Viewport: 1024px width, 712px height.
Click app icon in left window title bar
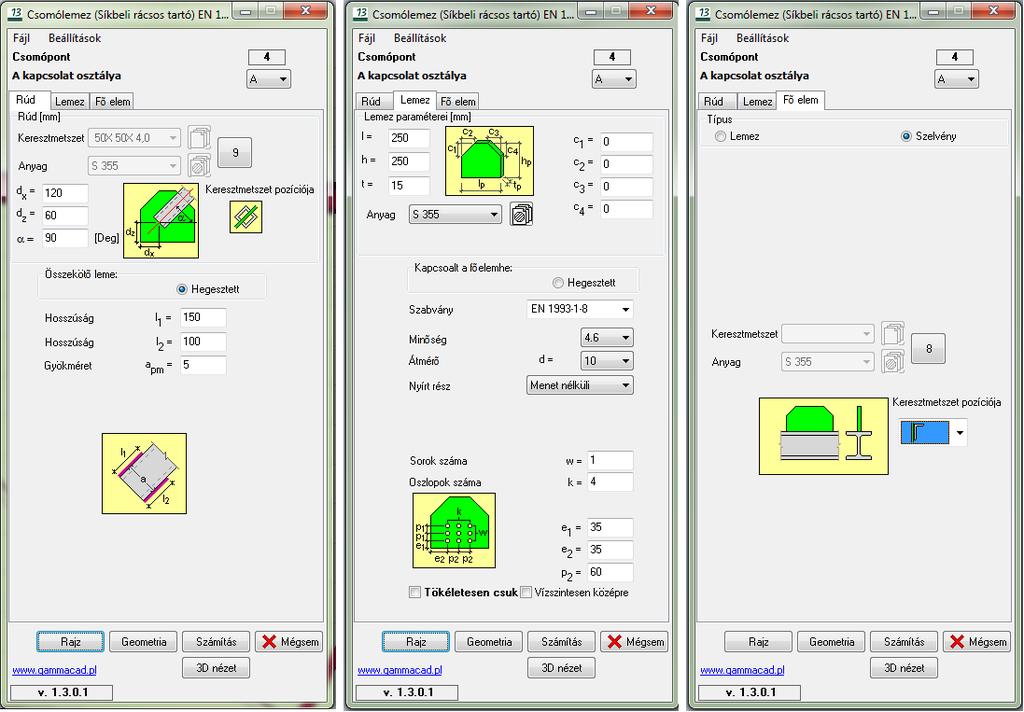(16, 13)
